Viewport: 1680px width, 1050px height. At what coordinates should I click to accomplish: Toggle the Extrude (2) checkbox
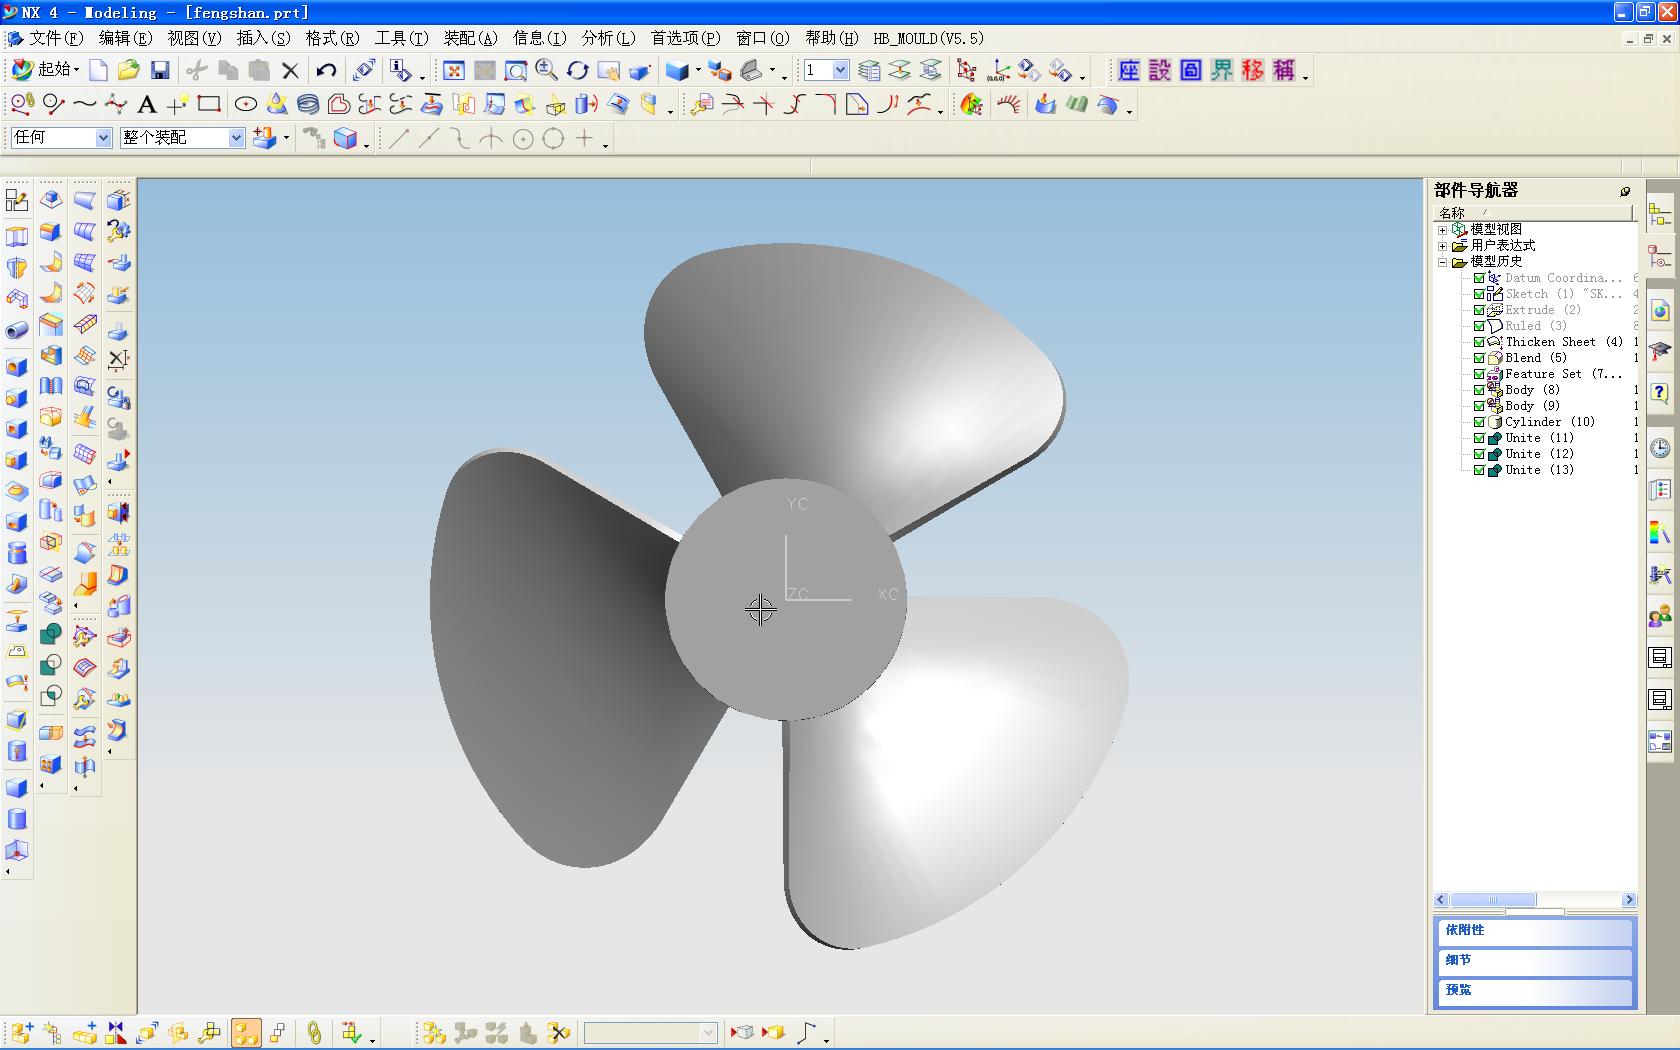coord(1479,310)
